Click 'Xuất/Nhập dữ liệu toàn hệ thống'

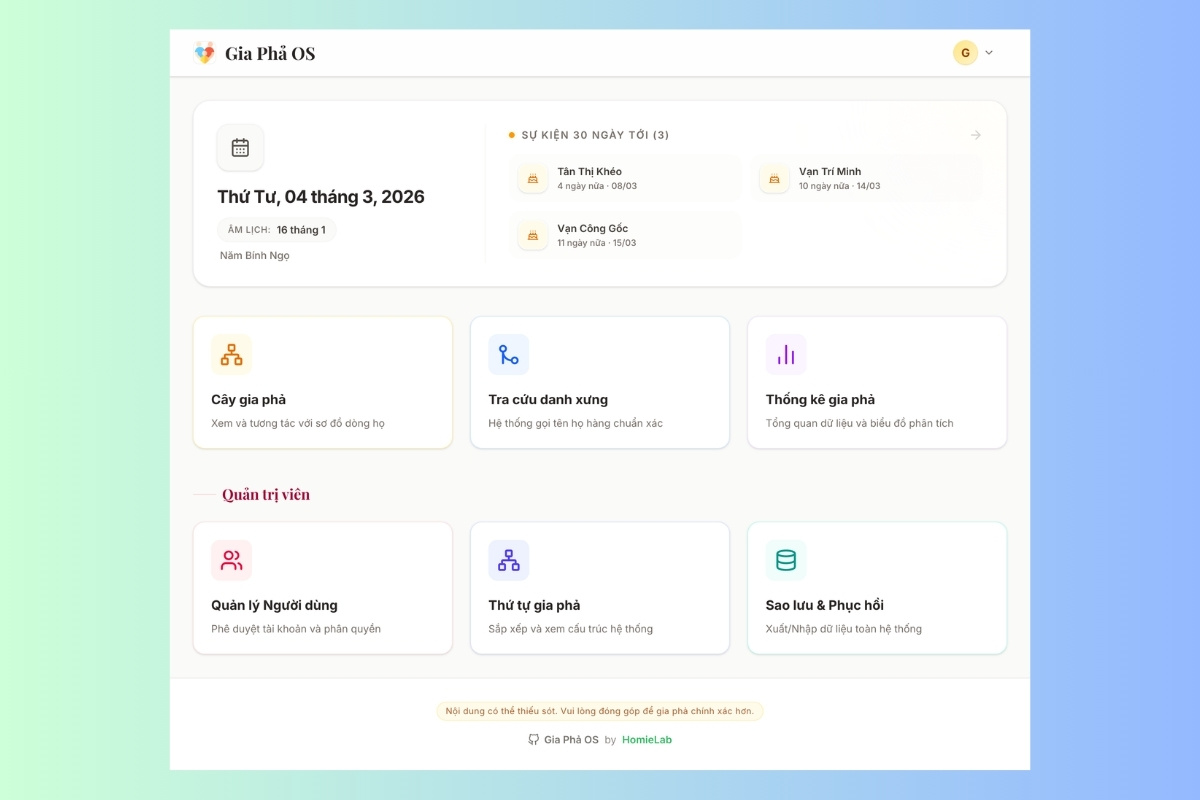point(844,629)
